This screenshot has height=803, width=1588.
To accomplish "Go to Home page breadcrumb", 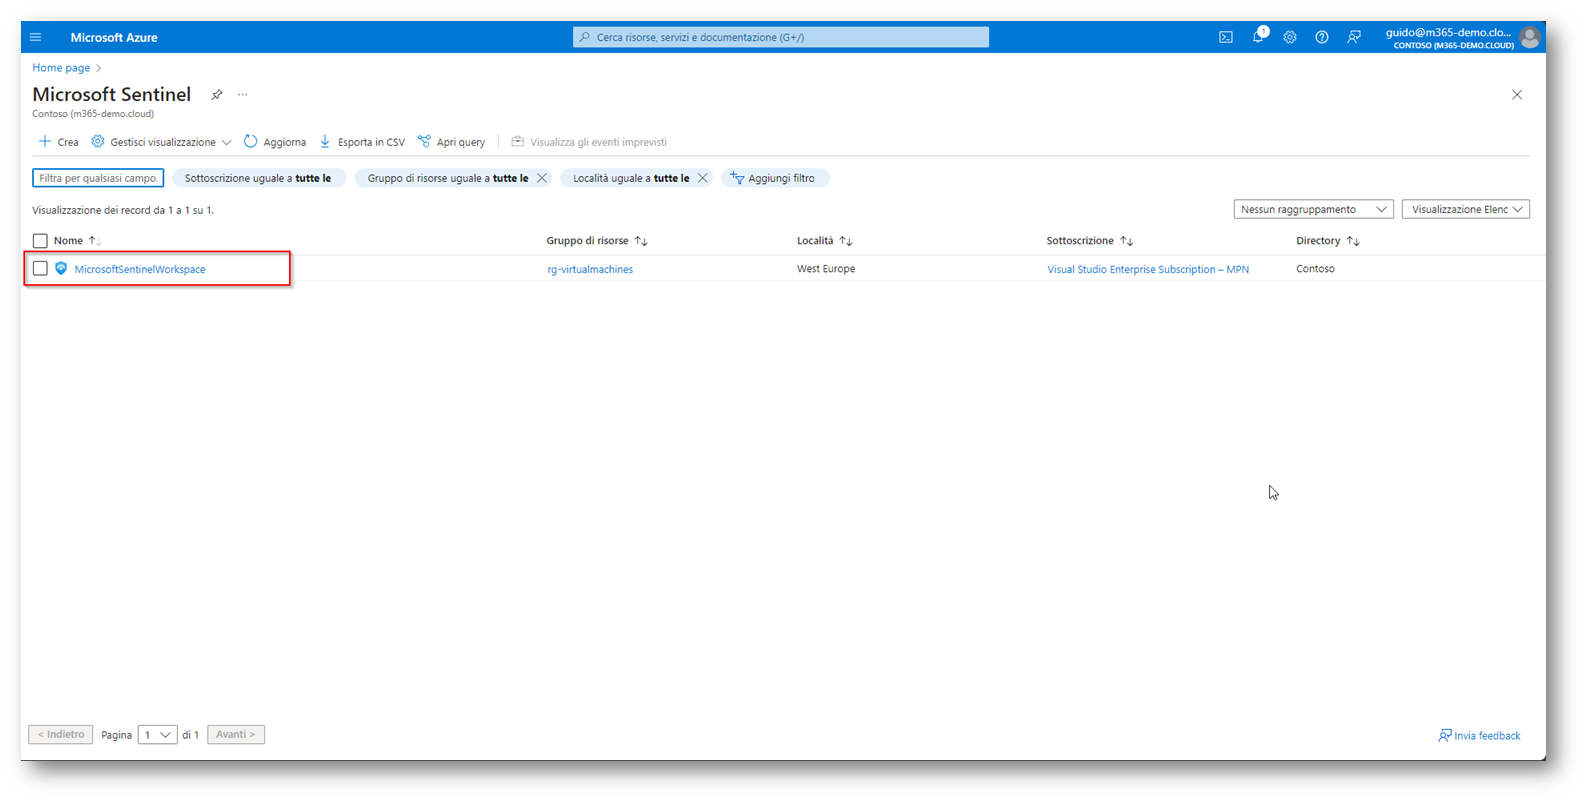I will [x=61, y=68].
